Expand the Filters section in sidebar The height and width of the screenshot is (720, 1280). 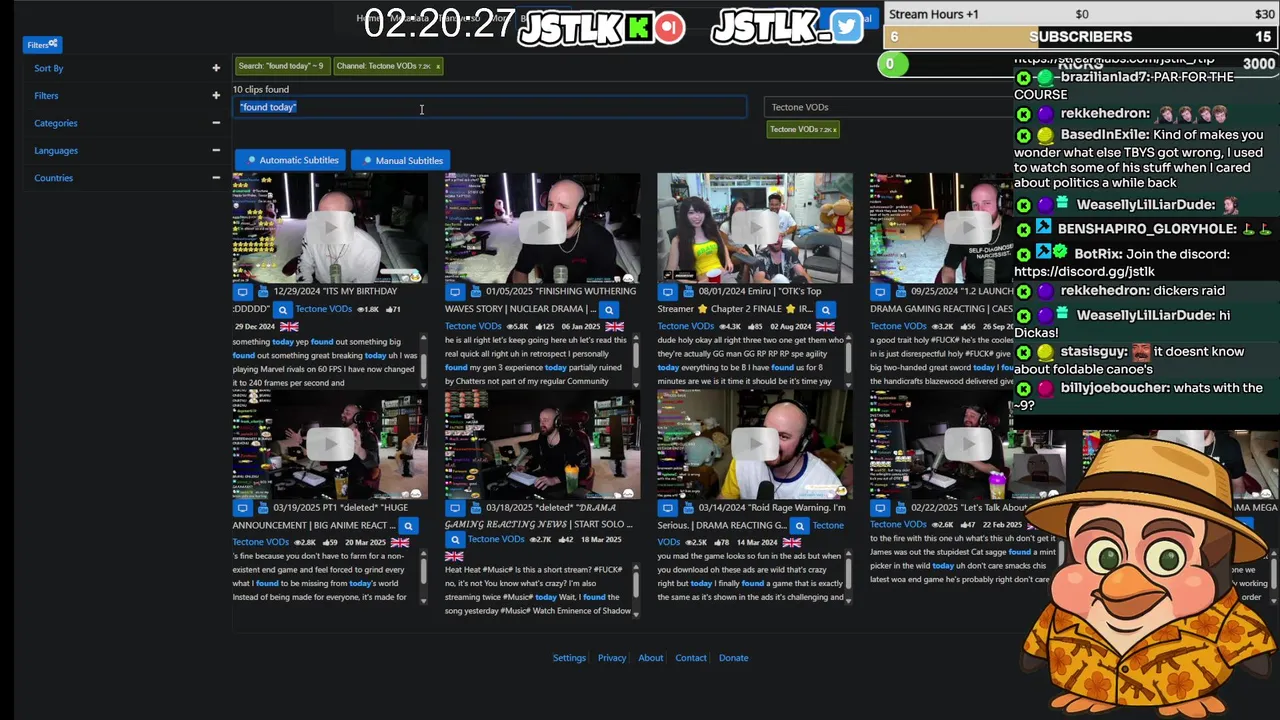coord(216,95)
